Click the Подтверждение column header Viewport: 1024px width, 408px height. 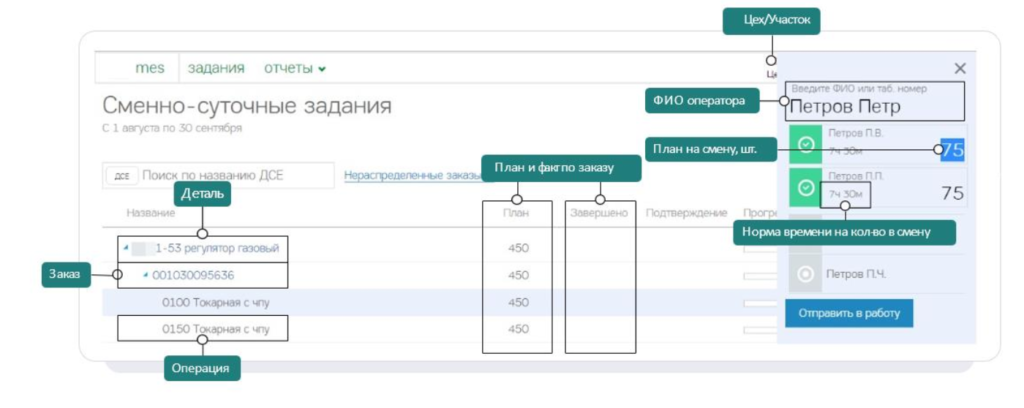coord(686,213)
